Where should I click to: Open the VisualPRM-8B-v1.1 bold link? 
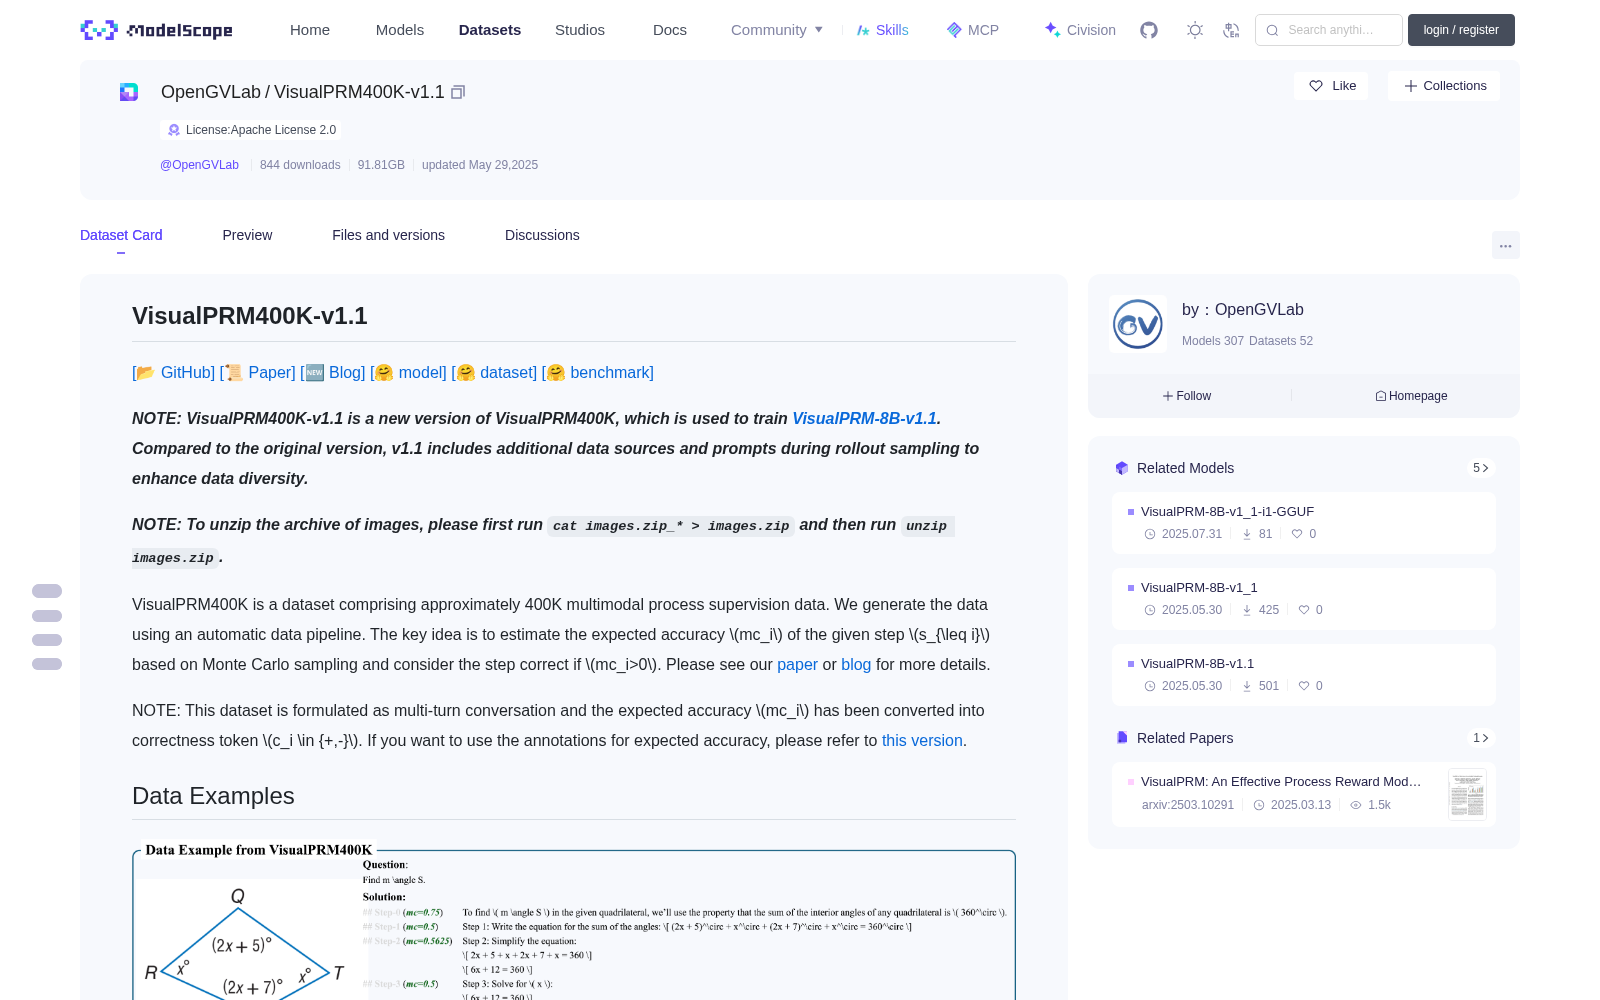point(864,418)
